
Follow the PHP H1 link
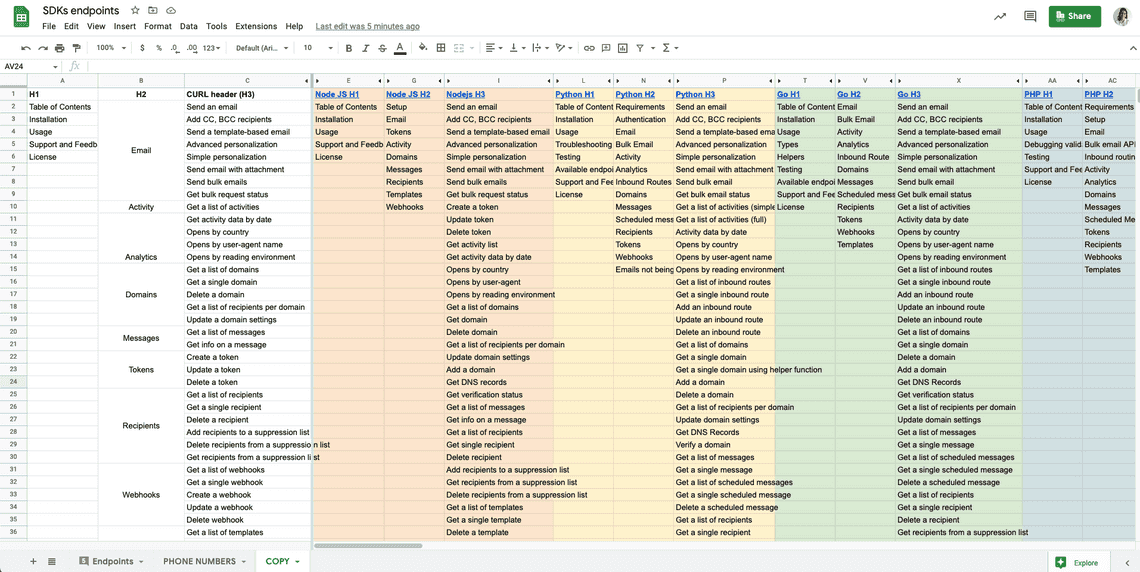[x=1037, y=94]
